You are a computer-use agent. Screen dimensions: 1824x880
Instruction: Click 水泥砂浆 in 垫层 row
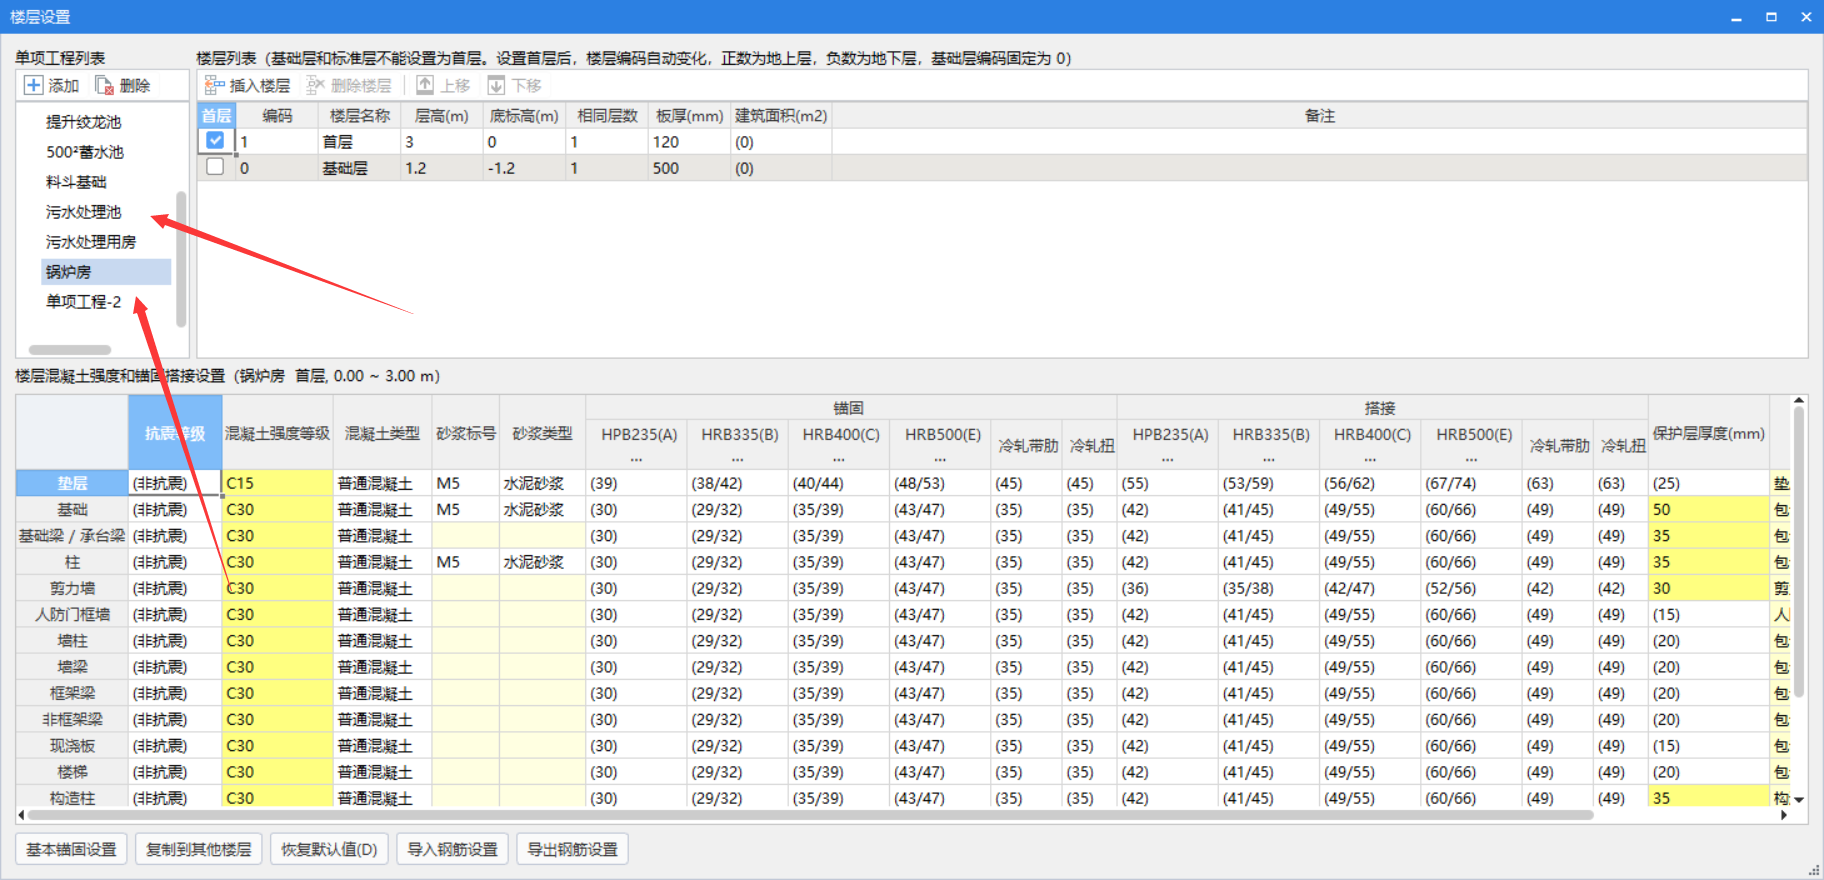542,483
